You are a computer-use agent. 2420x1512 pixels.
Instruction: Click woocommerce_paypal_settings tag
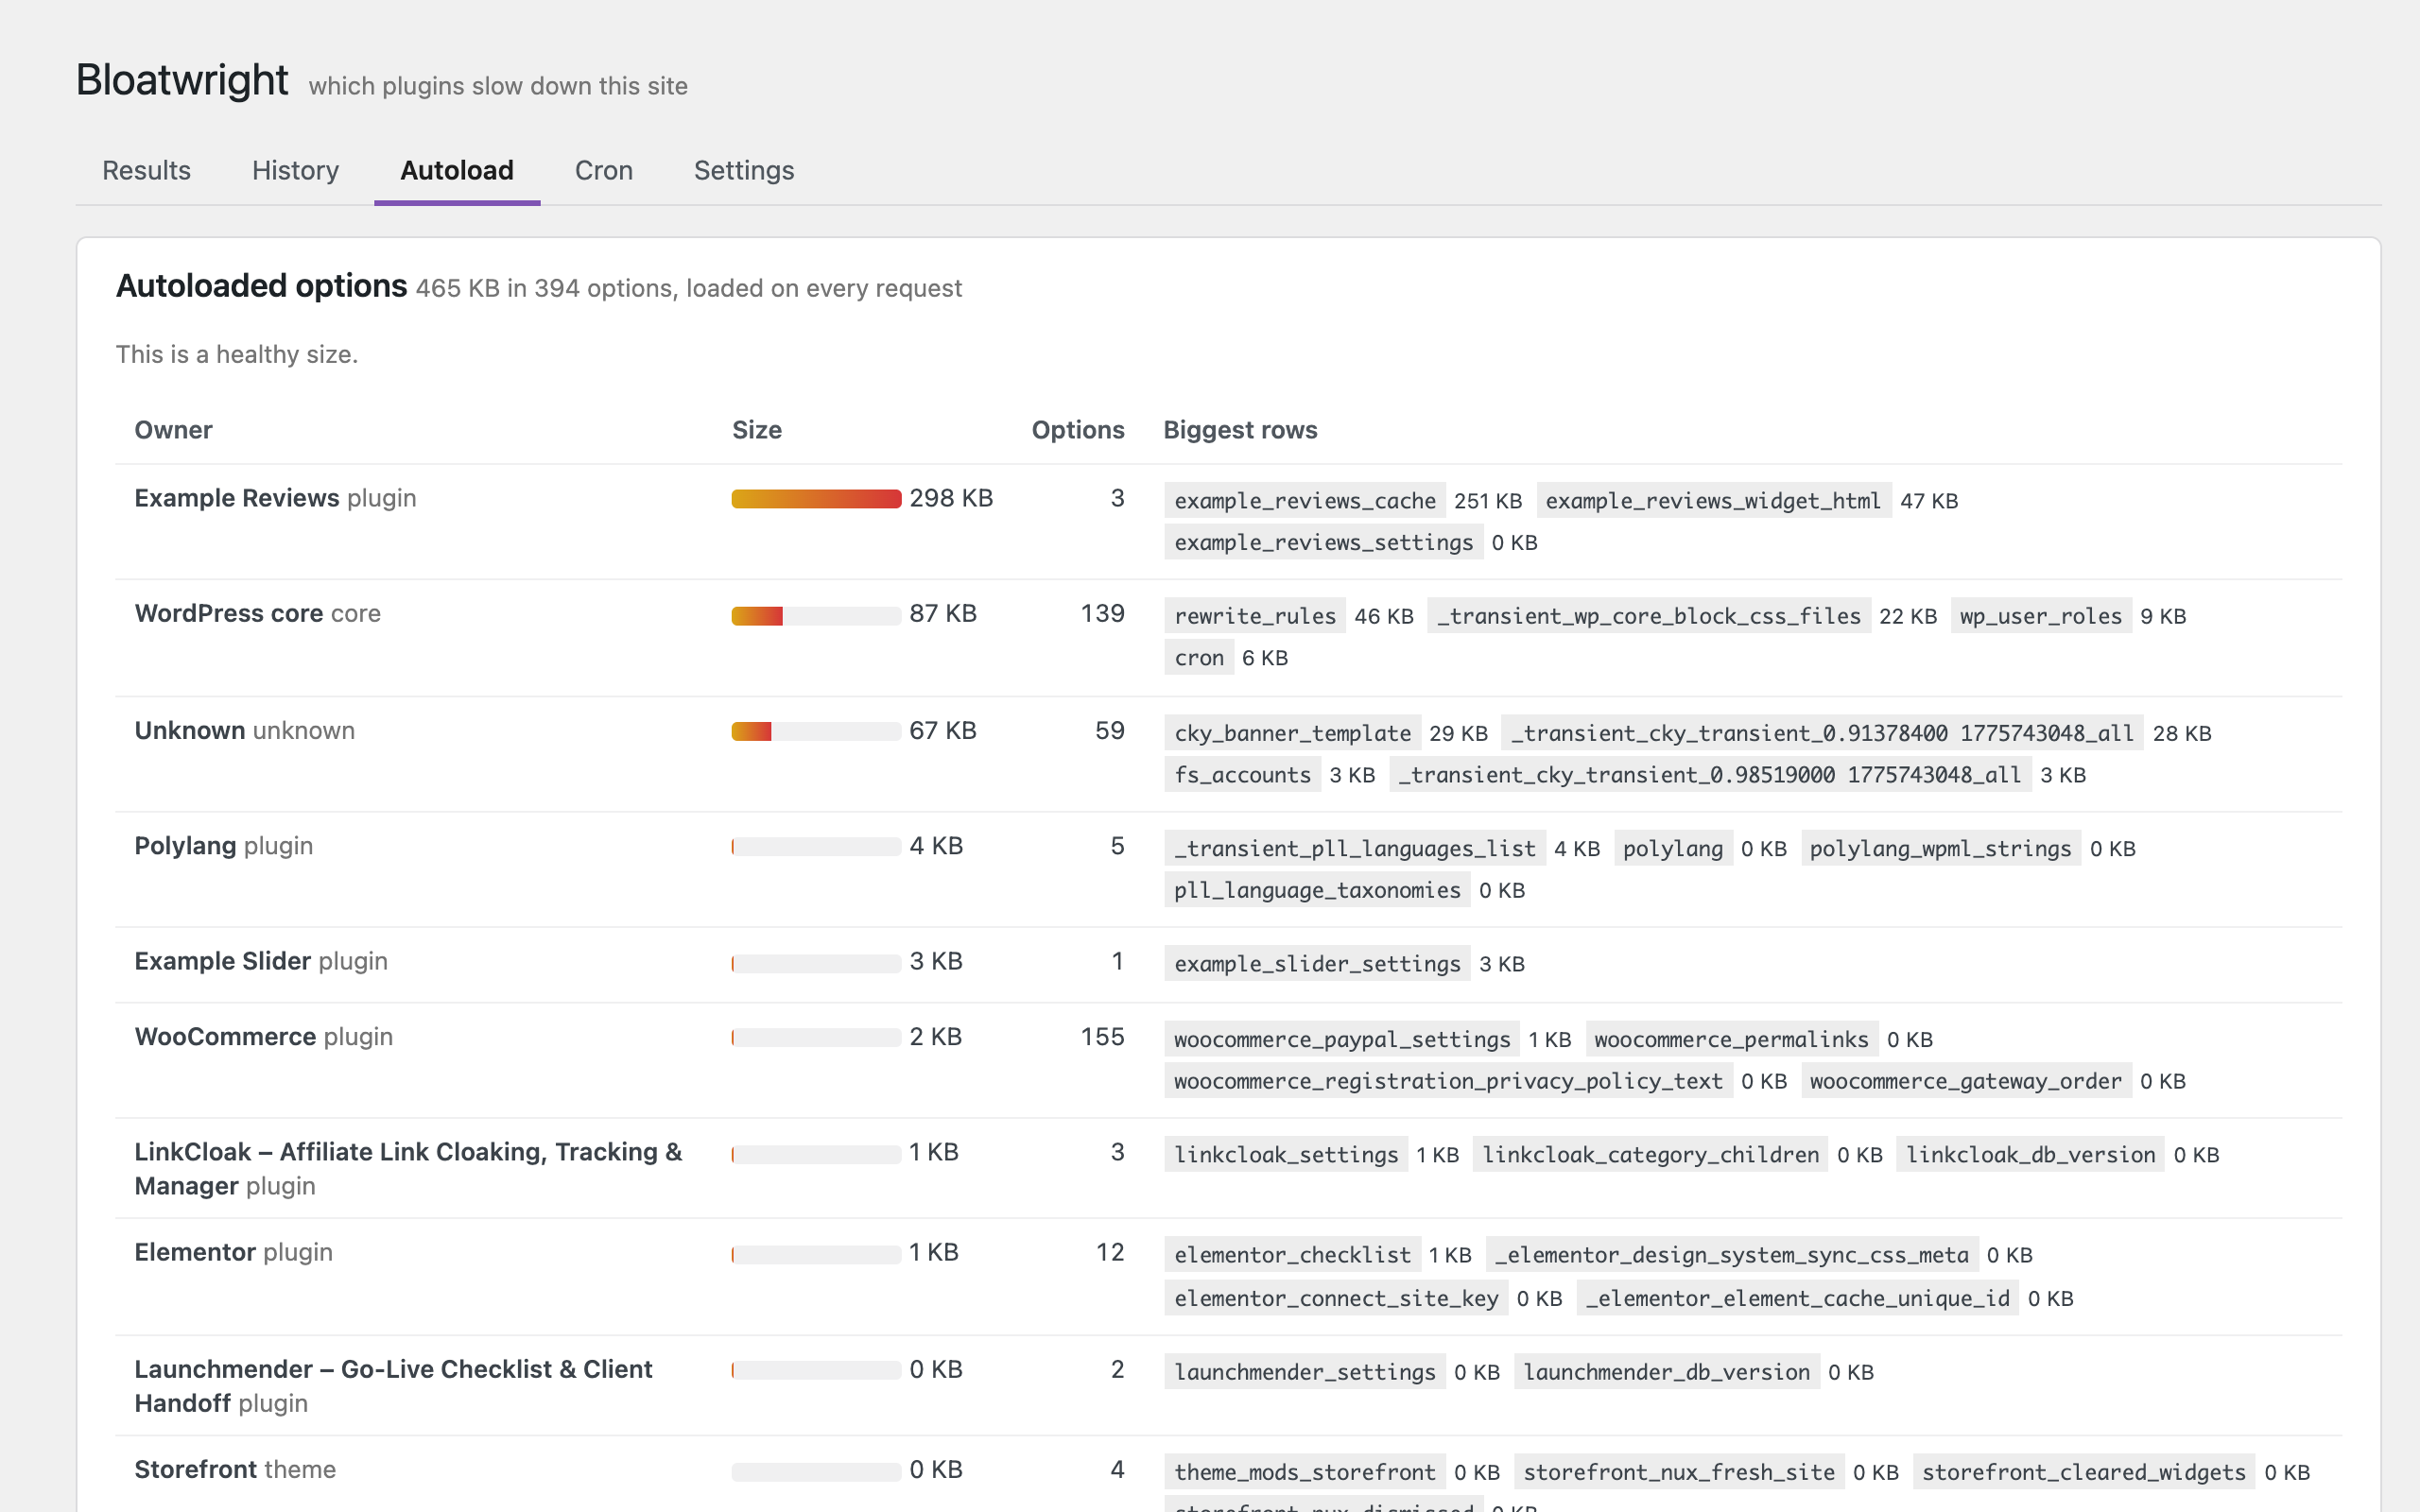(x=1342, y=1039)
